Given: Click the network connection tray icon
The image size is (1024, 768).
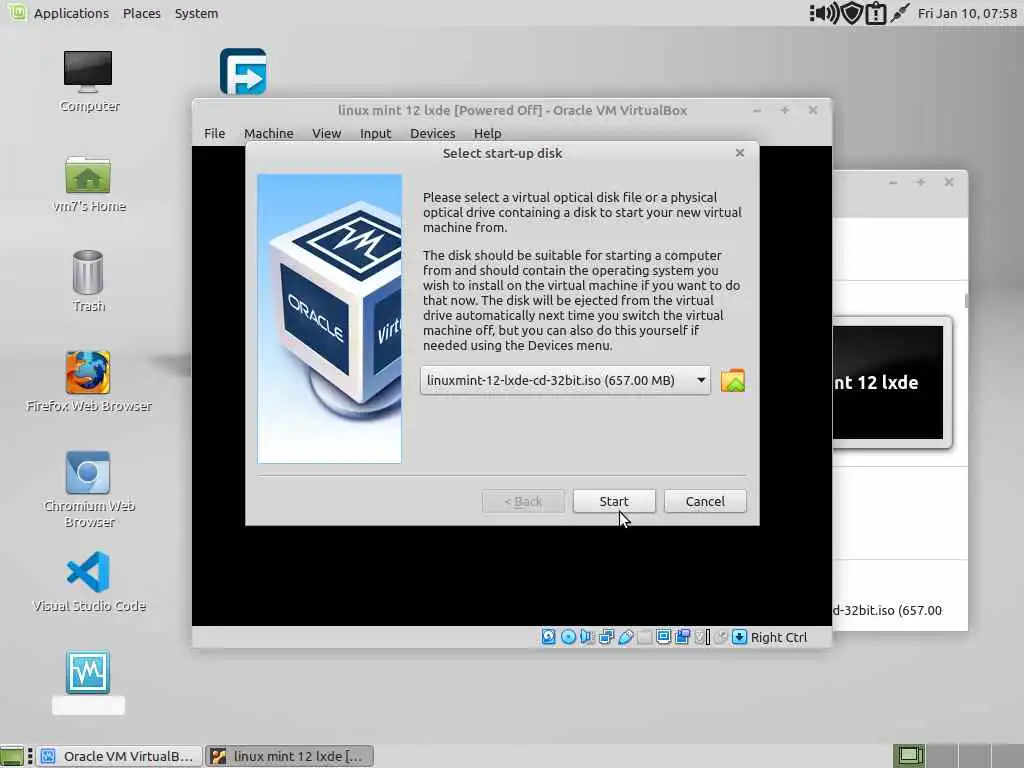Looking at the screenshot, I should pyautogui.click(x=900, y=13).
